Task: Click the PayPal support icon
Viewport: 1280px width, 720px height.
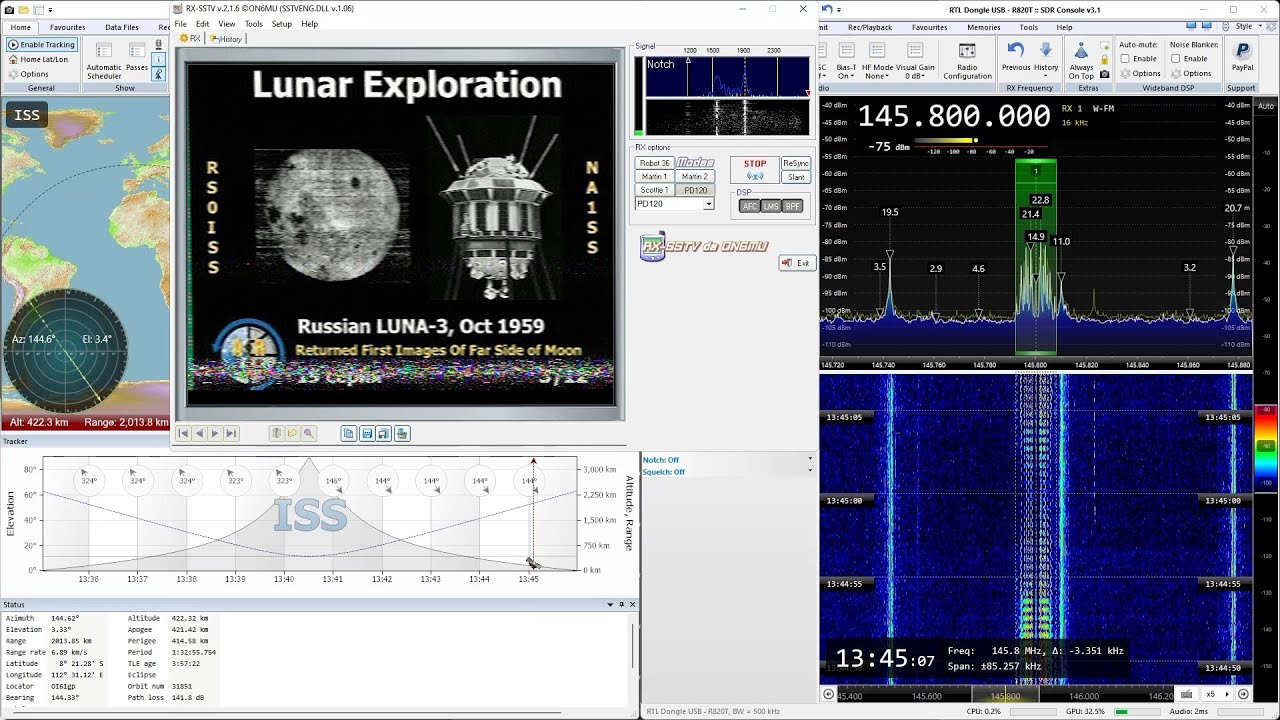Action: (x=1242, y=56)
